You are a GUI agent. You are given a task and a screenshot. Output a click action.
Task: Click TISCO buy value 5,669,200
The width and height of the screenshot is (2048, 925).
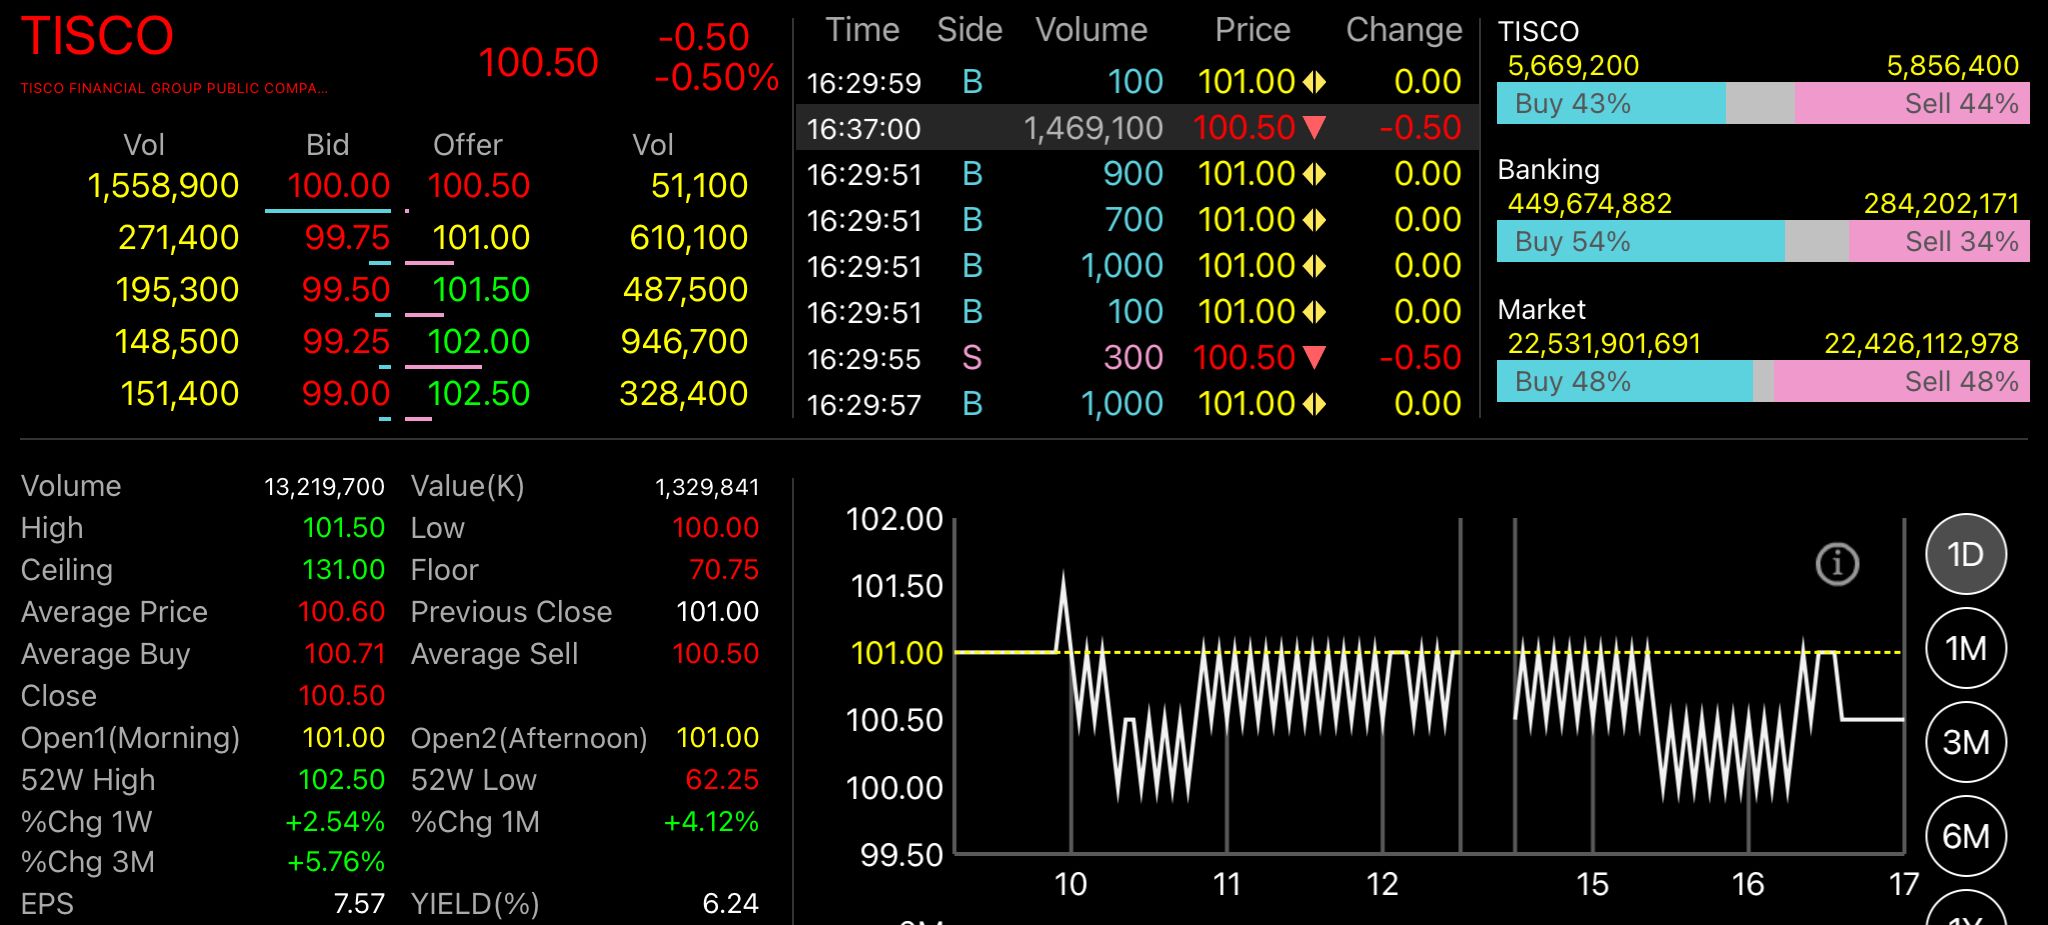click(x=1573, y=66)
